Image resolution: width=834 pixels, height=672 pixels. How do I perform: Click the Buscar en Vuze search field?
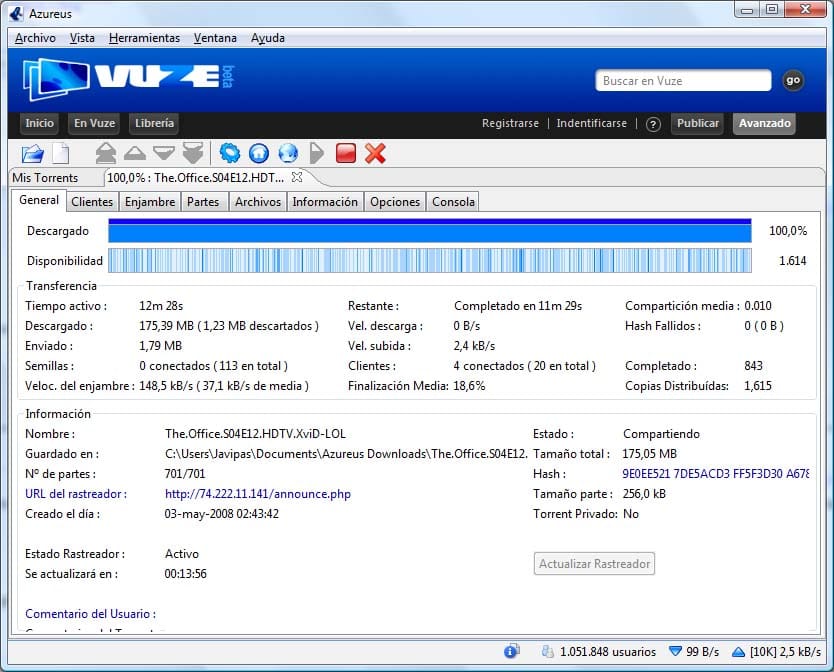pyautogui.click(x=684, y=81)
